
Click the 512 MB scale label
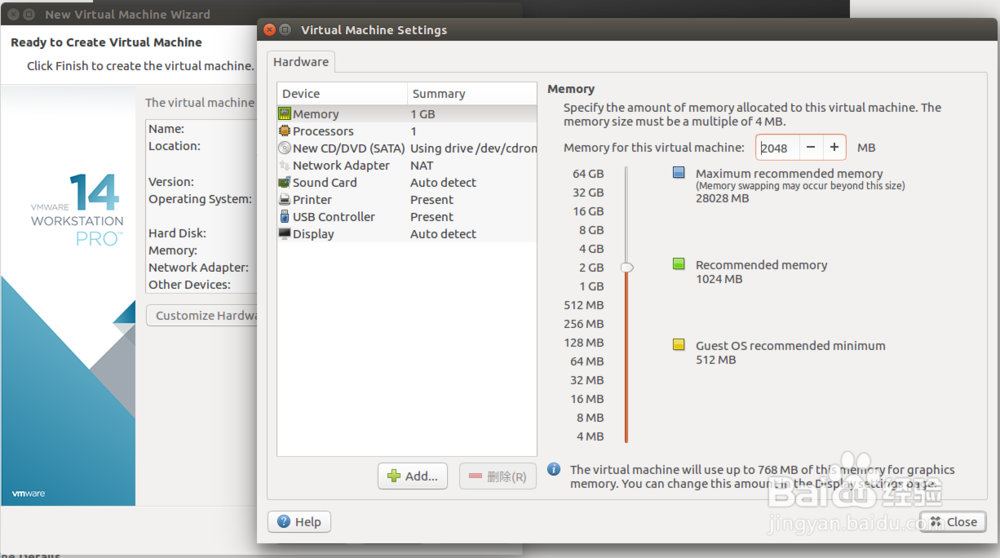(584, 305)
